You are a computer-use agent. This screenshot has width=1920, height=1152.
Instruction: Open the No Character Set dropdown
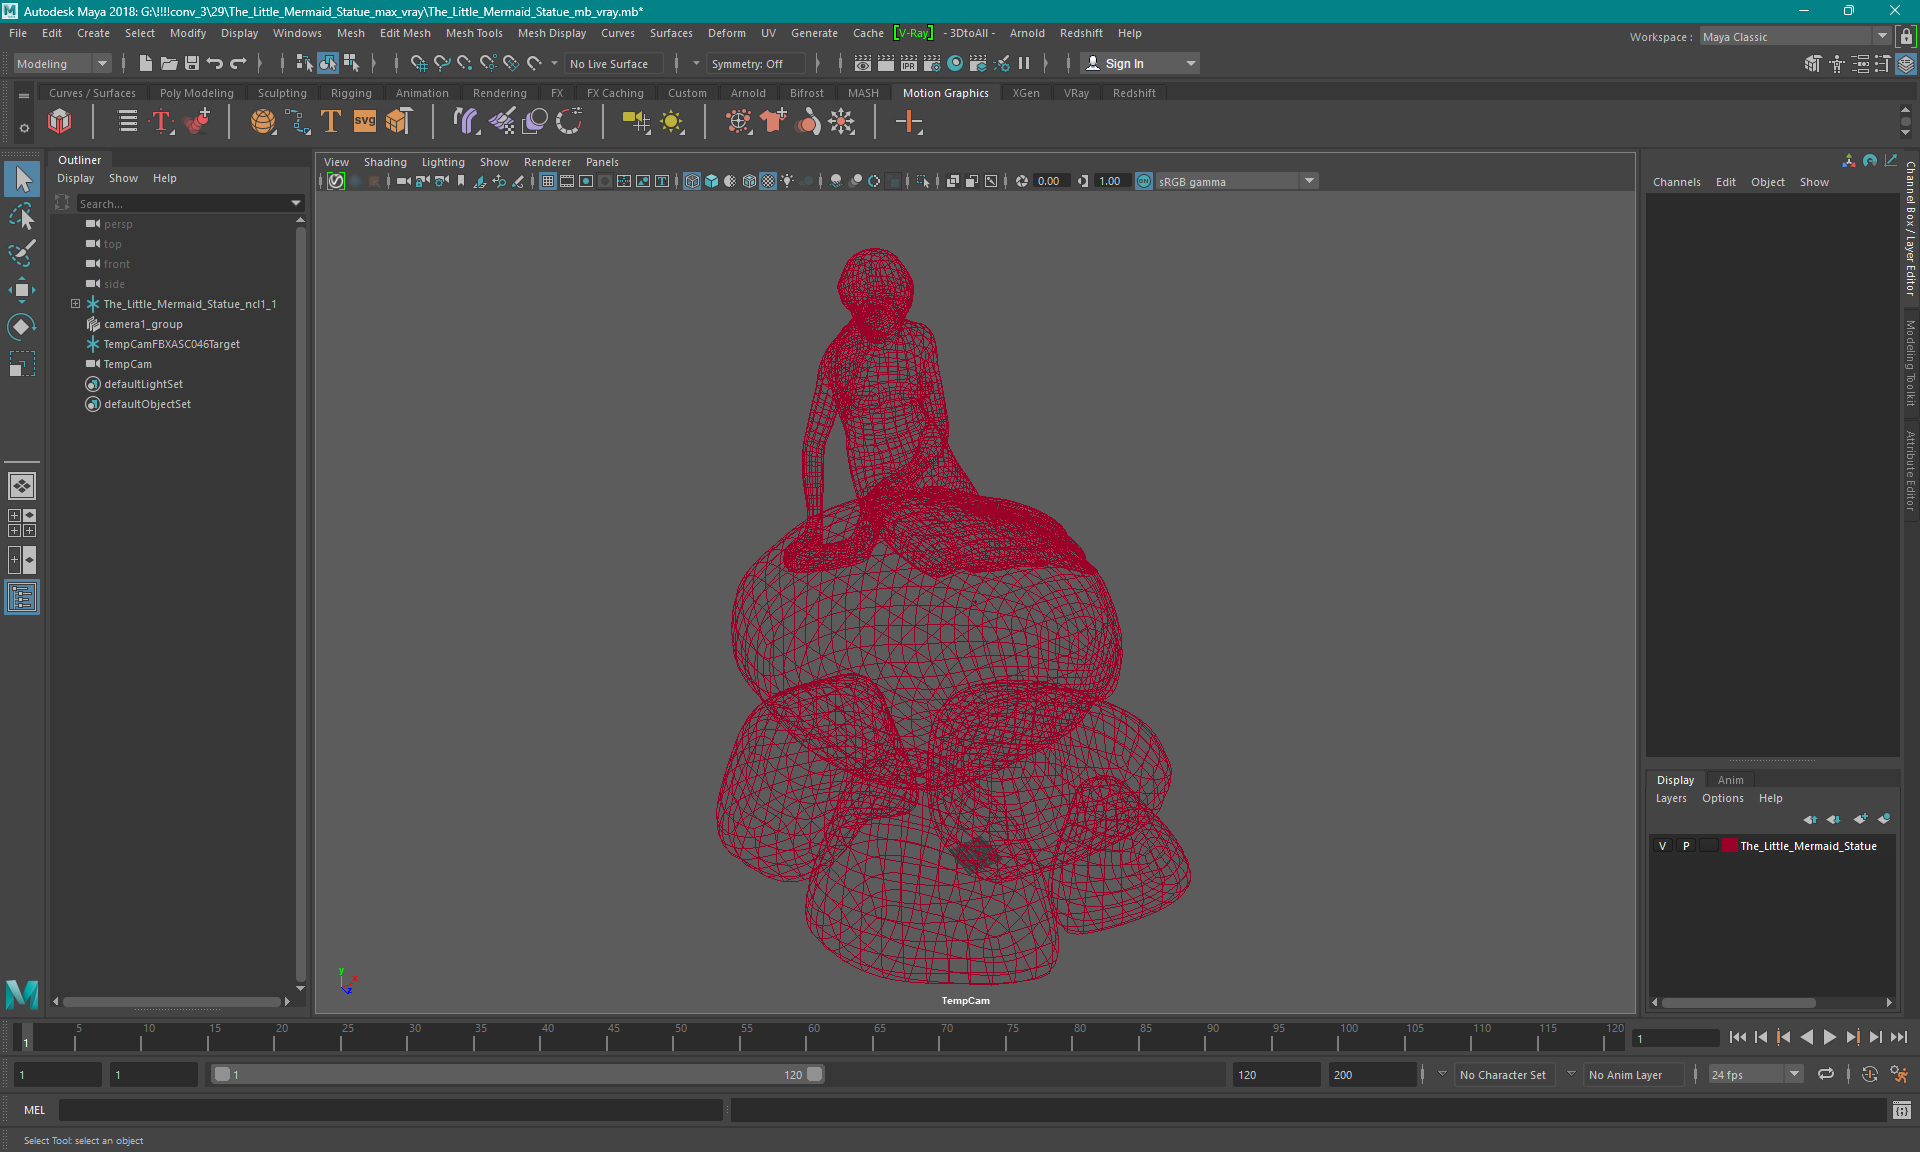pos(1503,1074)
